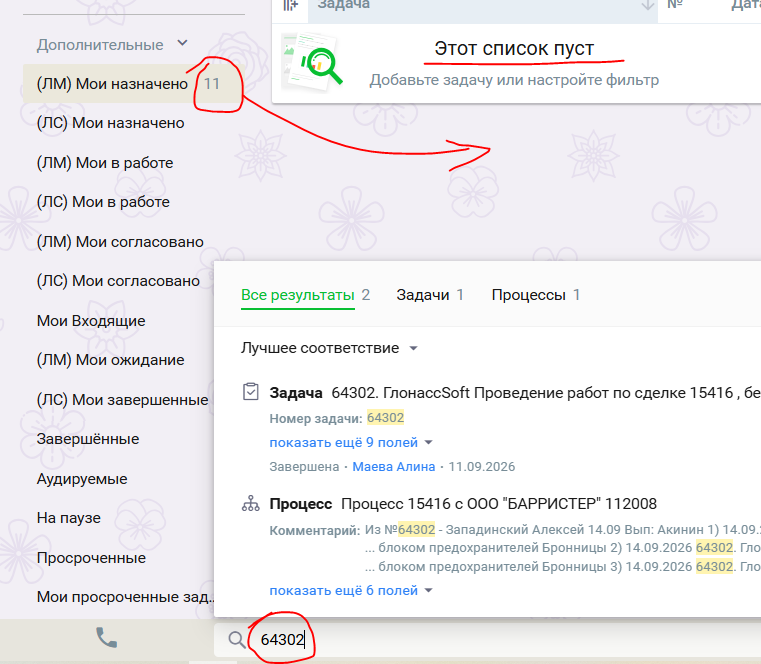Open (ЛС) Мои согласовано list
The width and height of the screenshot is (761, 664).
tap(118, 281)
